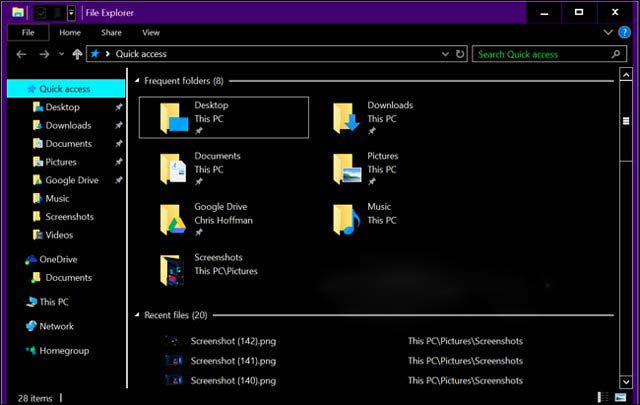Select Downloads in the navigation pane

[68, 125]
